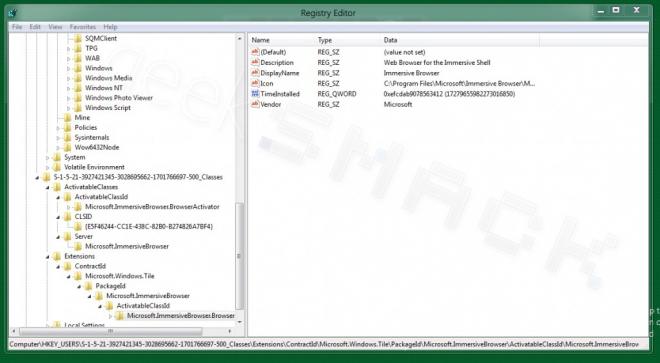Click the tree pane vertical scrollbar thumb
660x363 pixels.
click(x=240, y=256)
